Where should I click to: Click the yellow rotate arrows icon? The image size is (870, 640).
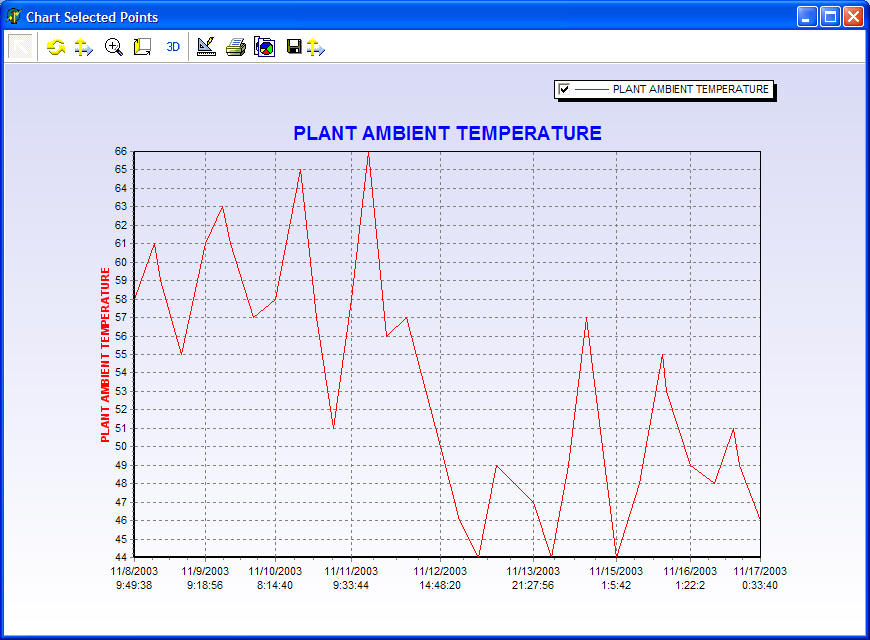56,47
